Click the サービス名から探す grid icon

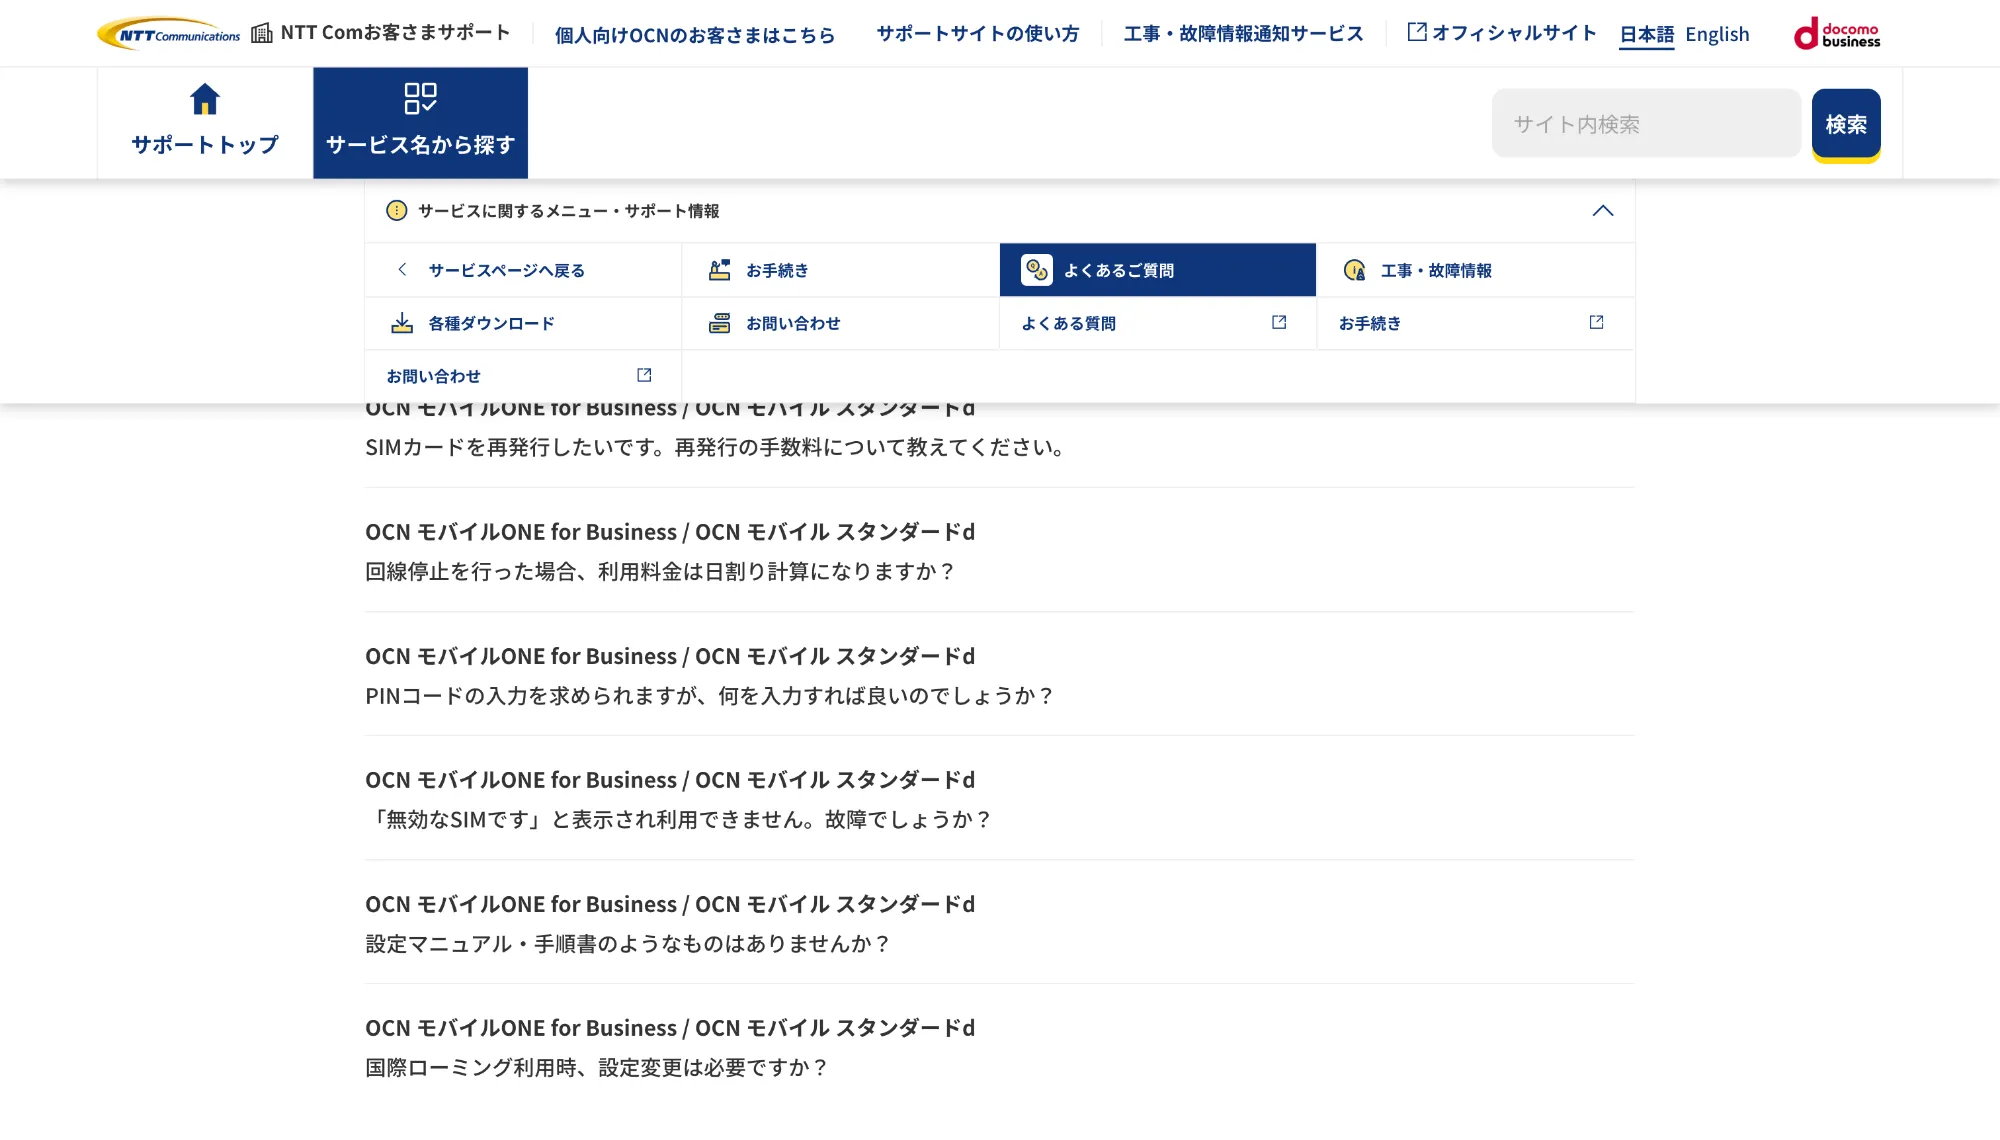[420, 98]
